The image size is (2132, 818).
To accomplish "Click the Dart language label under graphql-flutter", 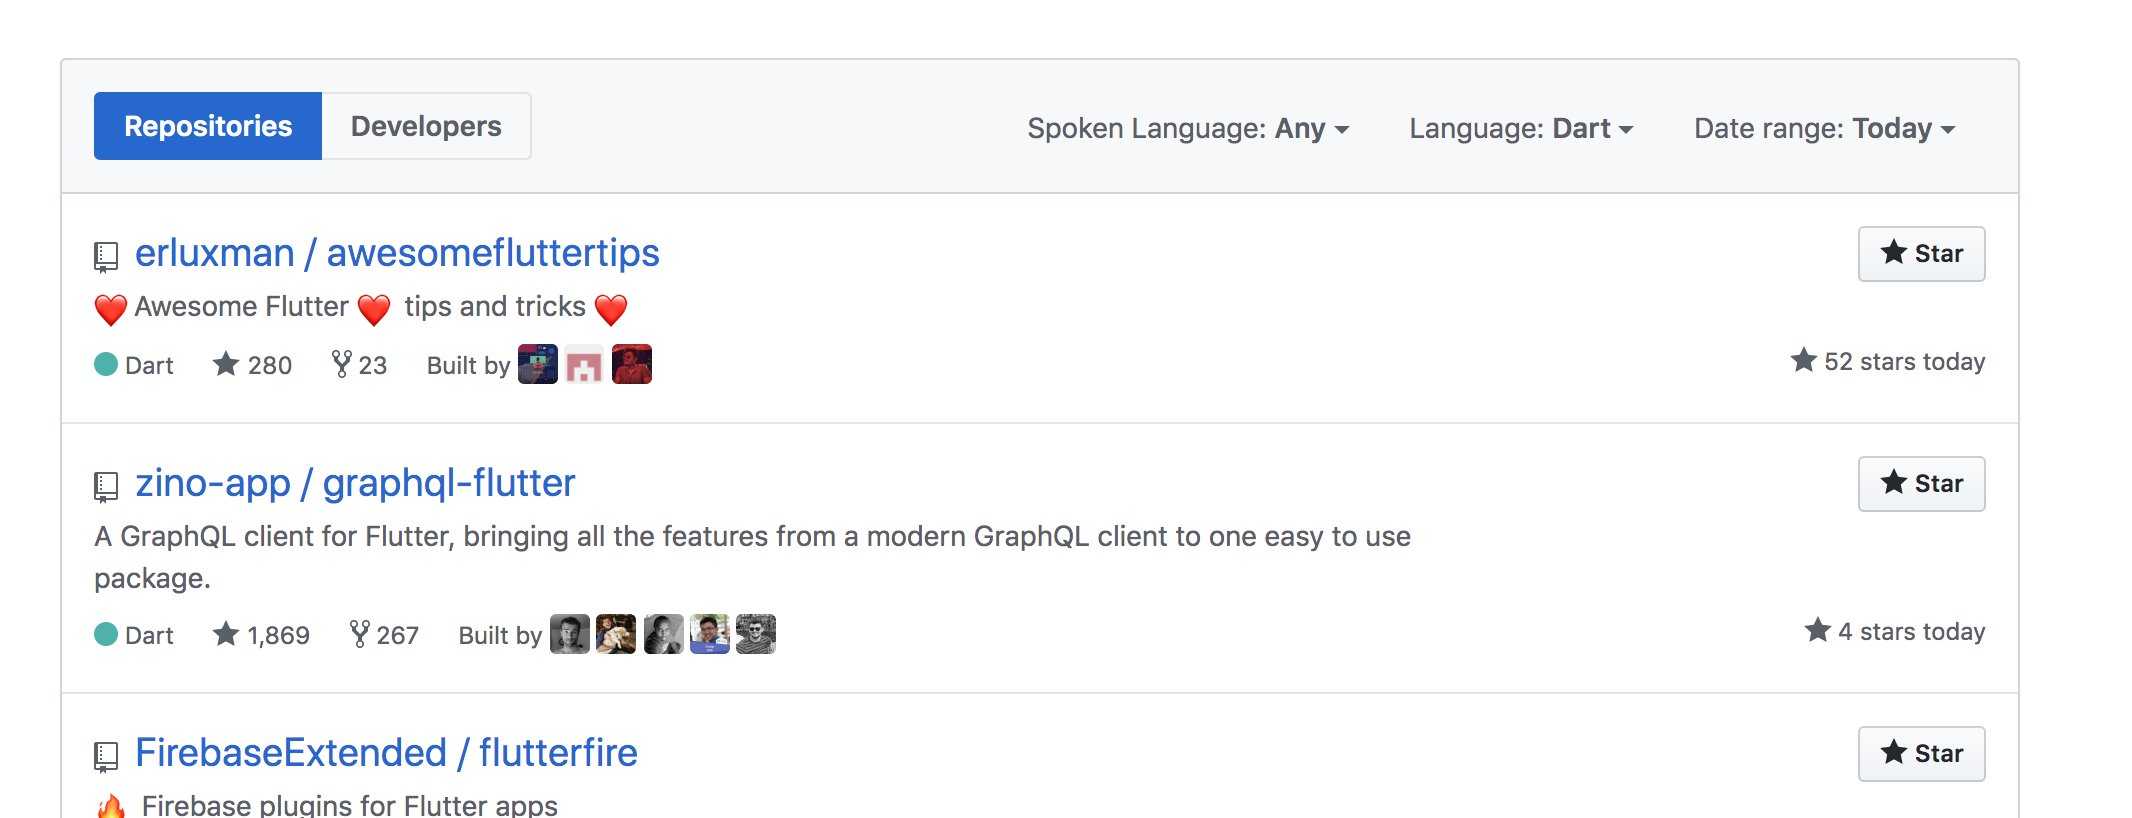I will tap(149, 636).
